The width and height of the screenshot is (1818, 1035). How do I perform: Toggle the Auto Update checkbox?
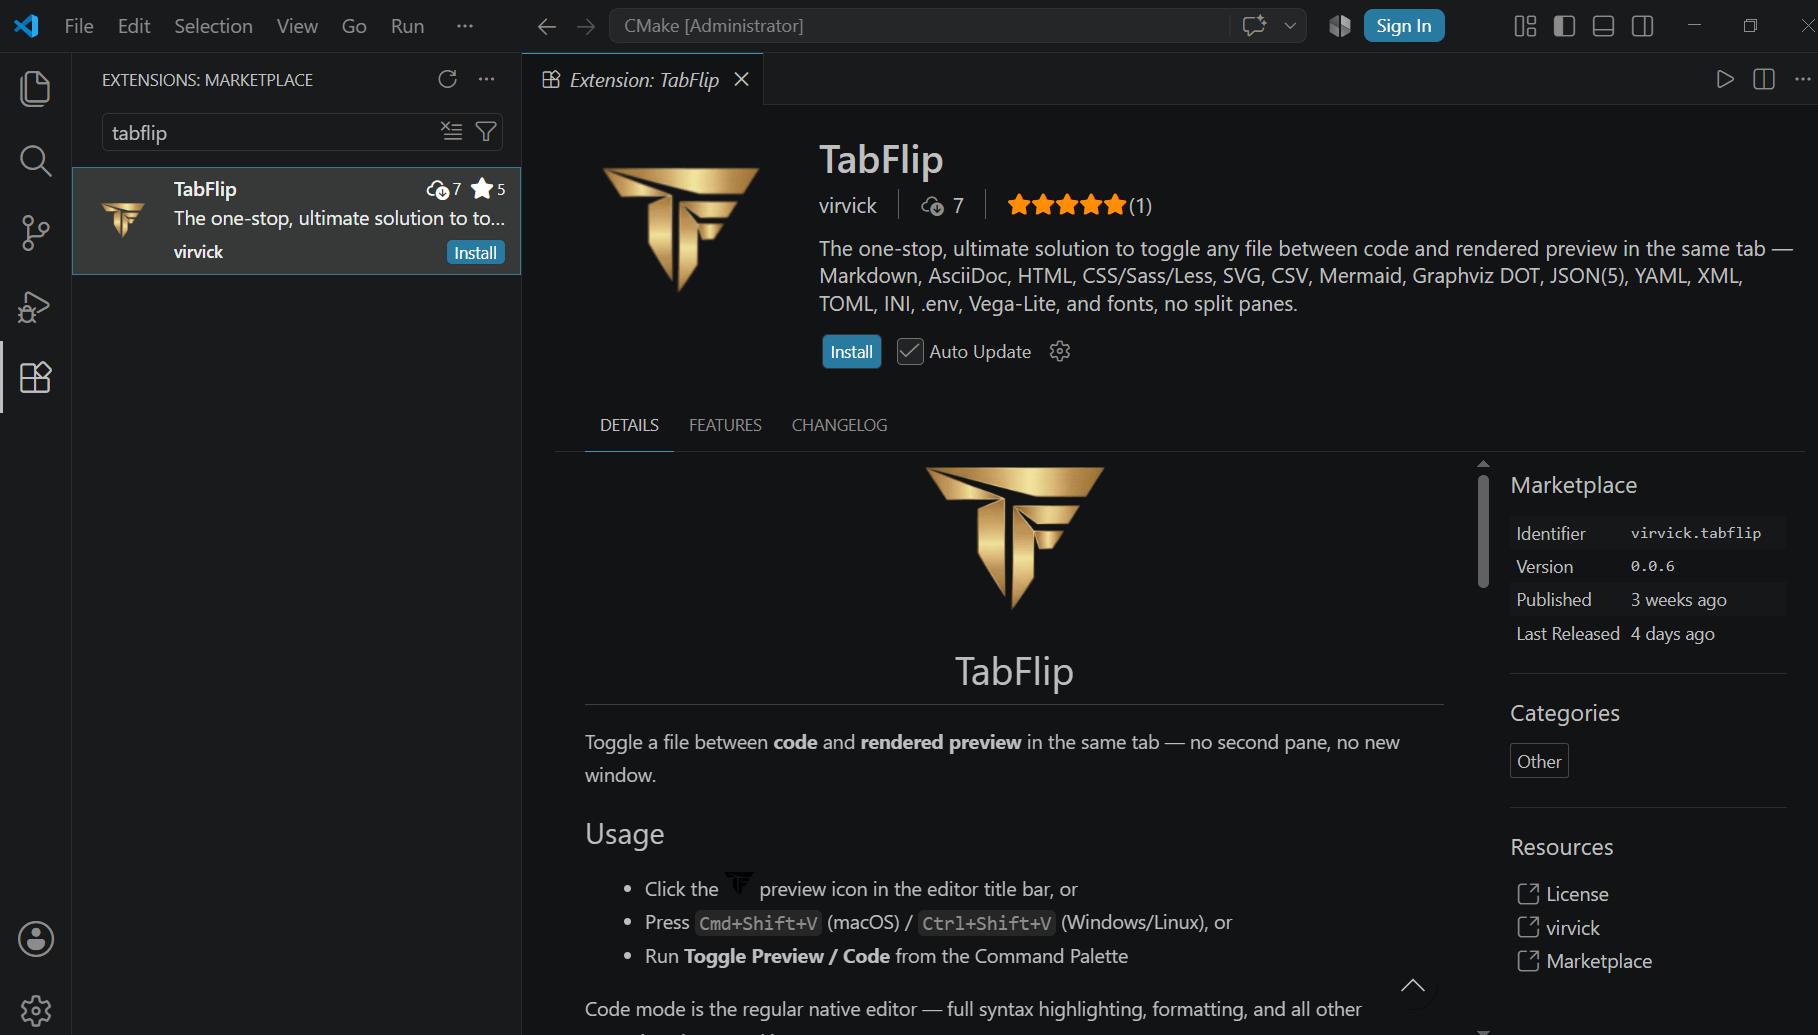[910, 351]
